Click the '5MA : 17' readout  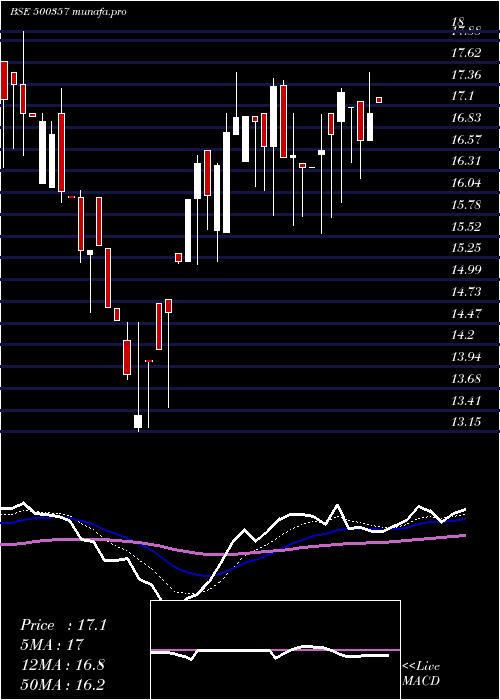[52, 645]
